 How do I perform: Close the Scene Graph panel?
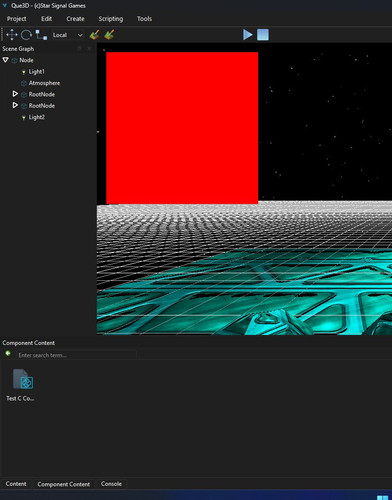89,49
